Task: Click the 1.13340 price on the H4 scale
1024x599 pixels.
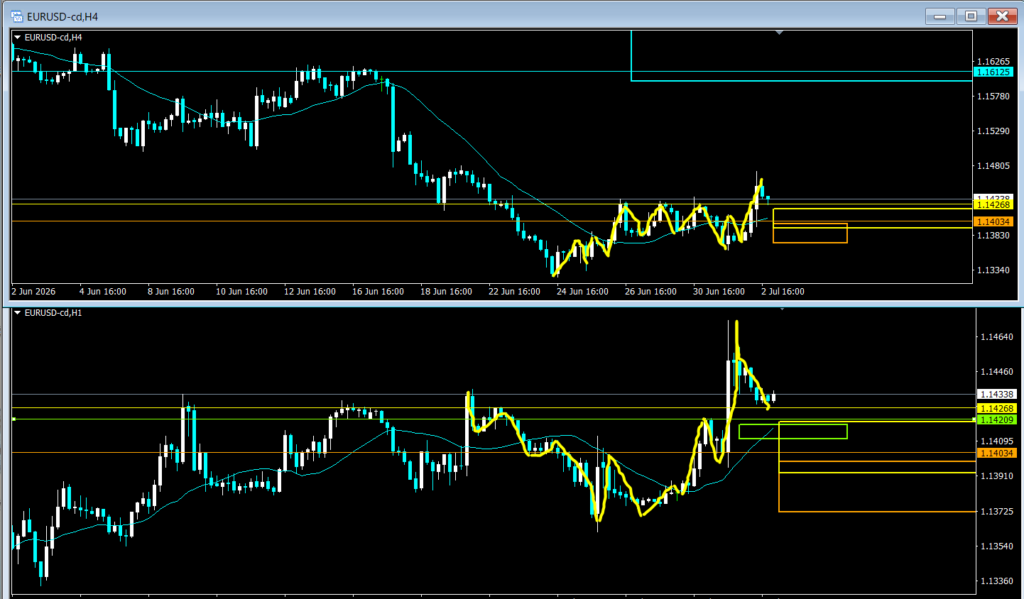Action: pos(993,270)
